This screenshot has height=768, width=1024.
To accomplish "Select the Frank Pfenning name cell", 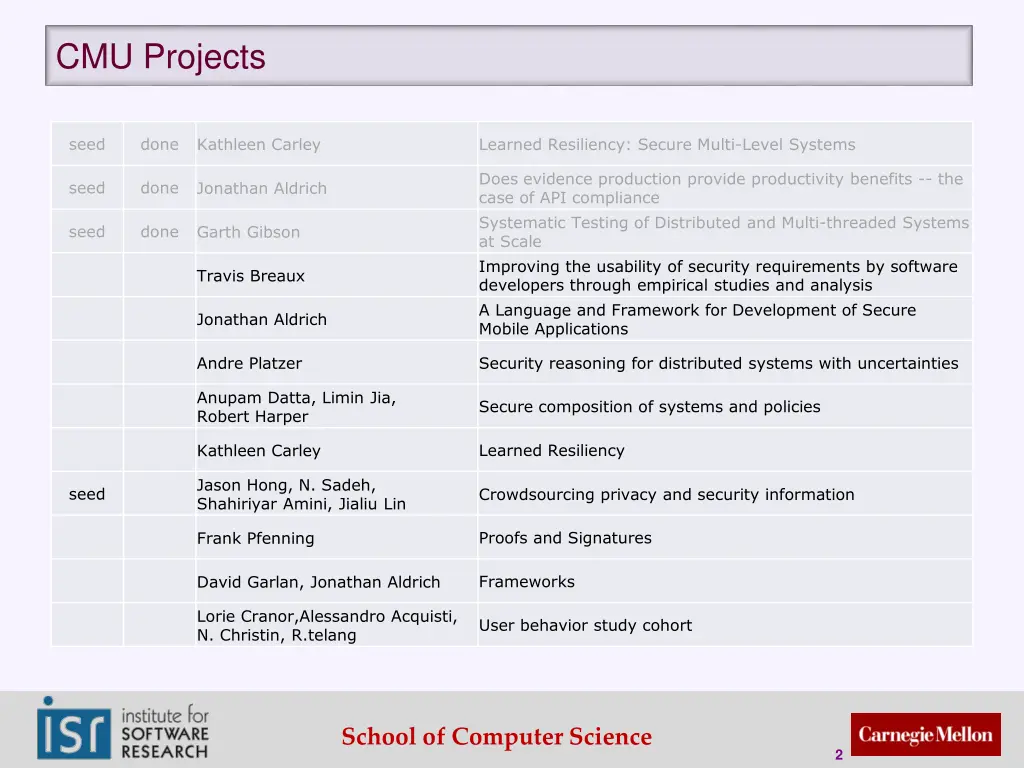I will (x=255, y=538).
